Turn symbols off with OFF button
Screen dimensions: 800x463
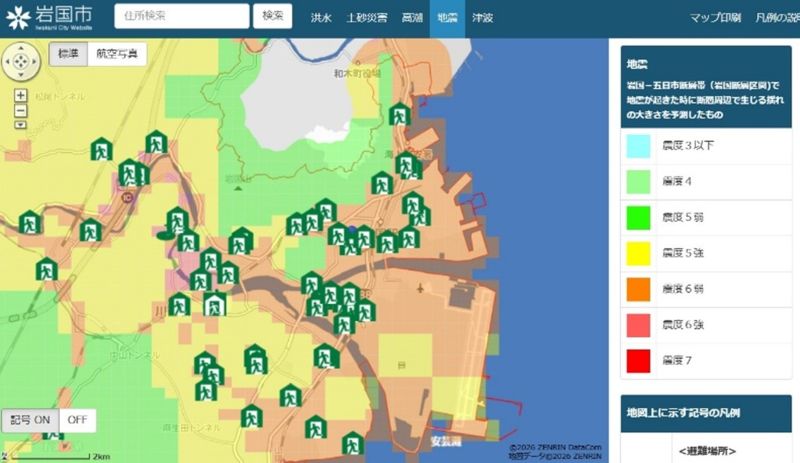coord(78,421)
